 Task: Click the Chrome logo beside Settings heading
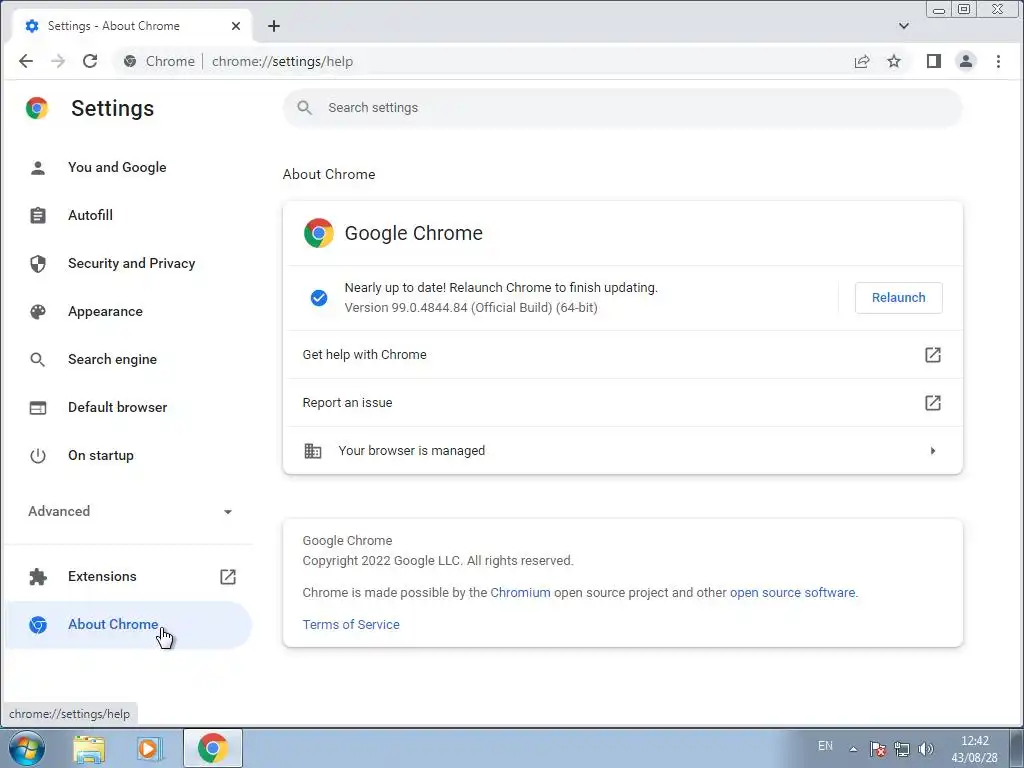[x=37, y=108]
